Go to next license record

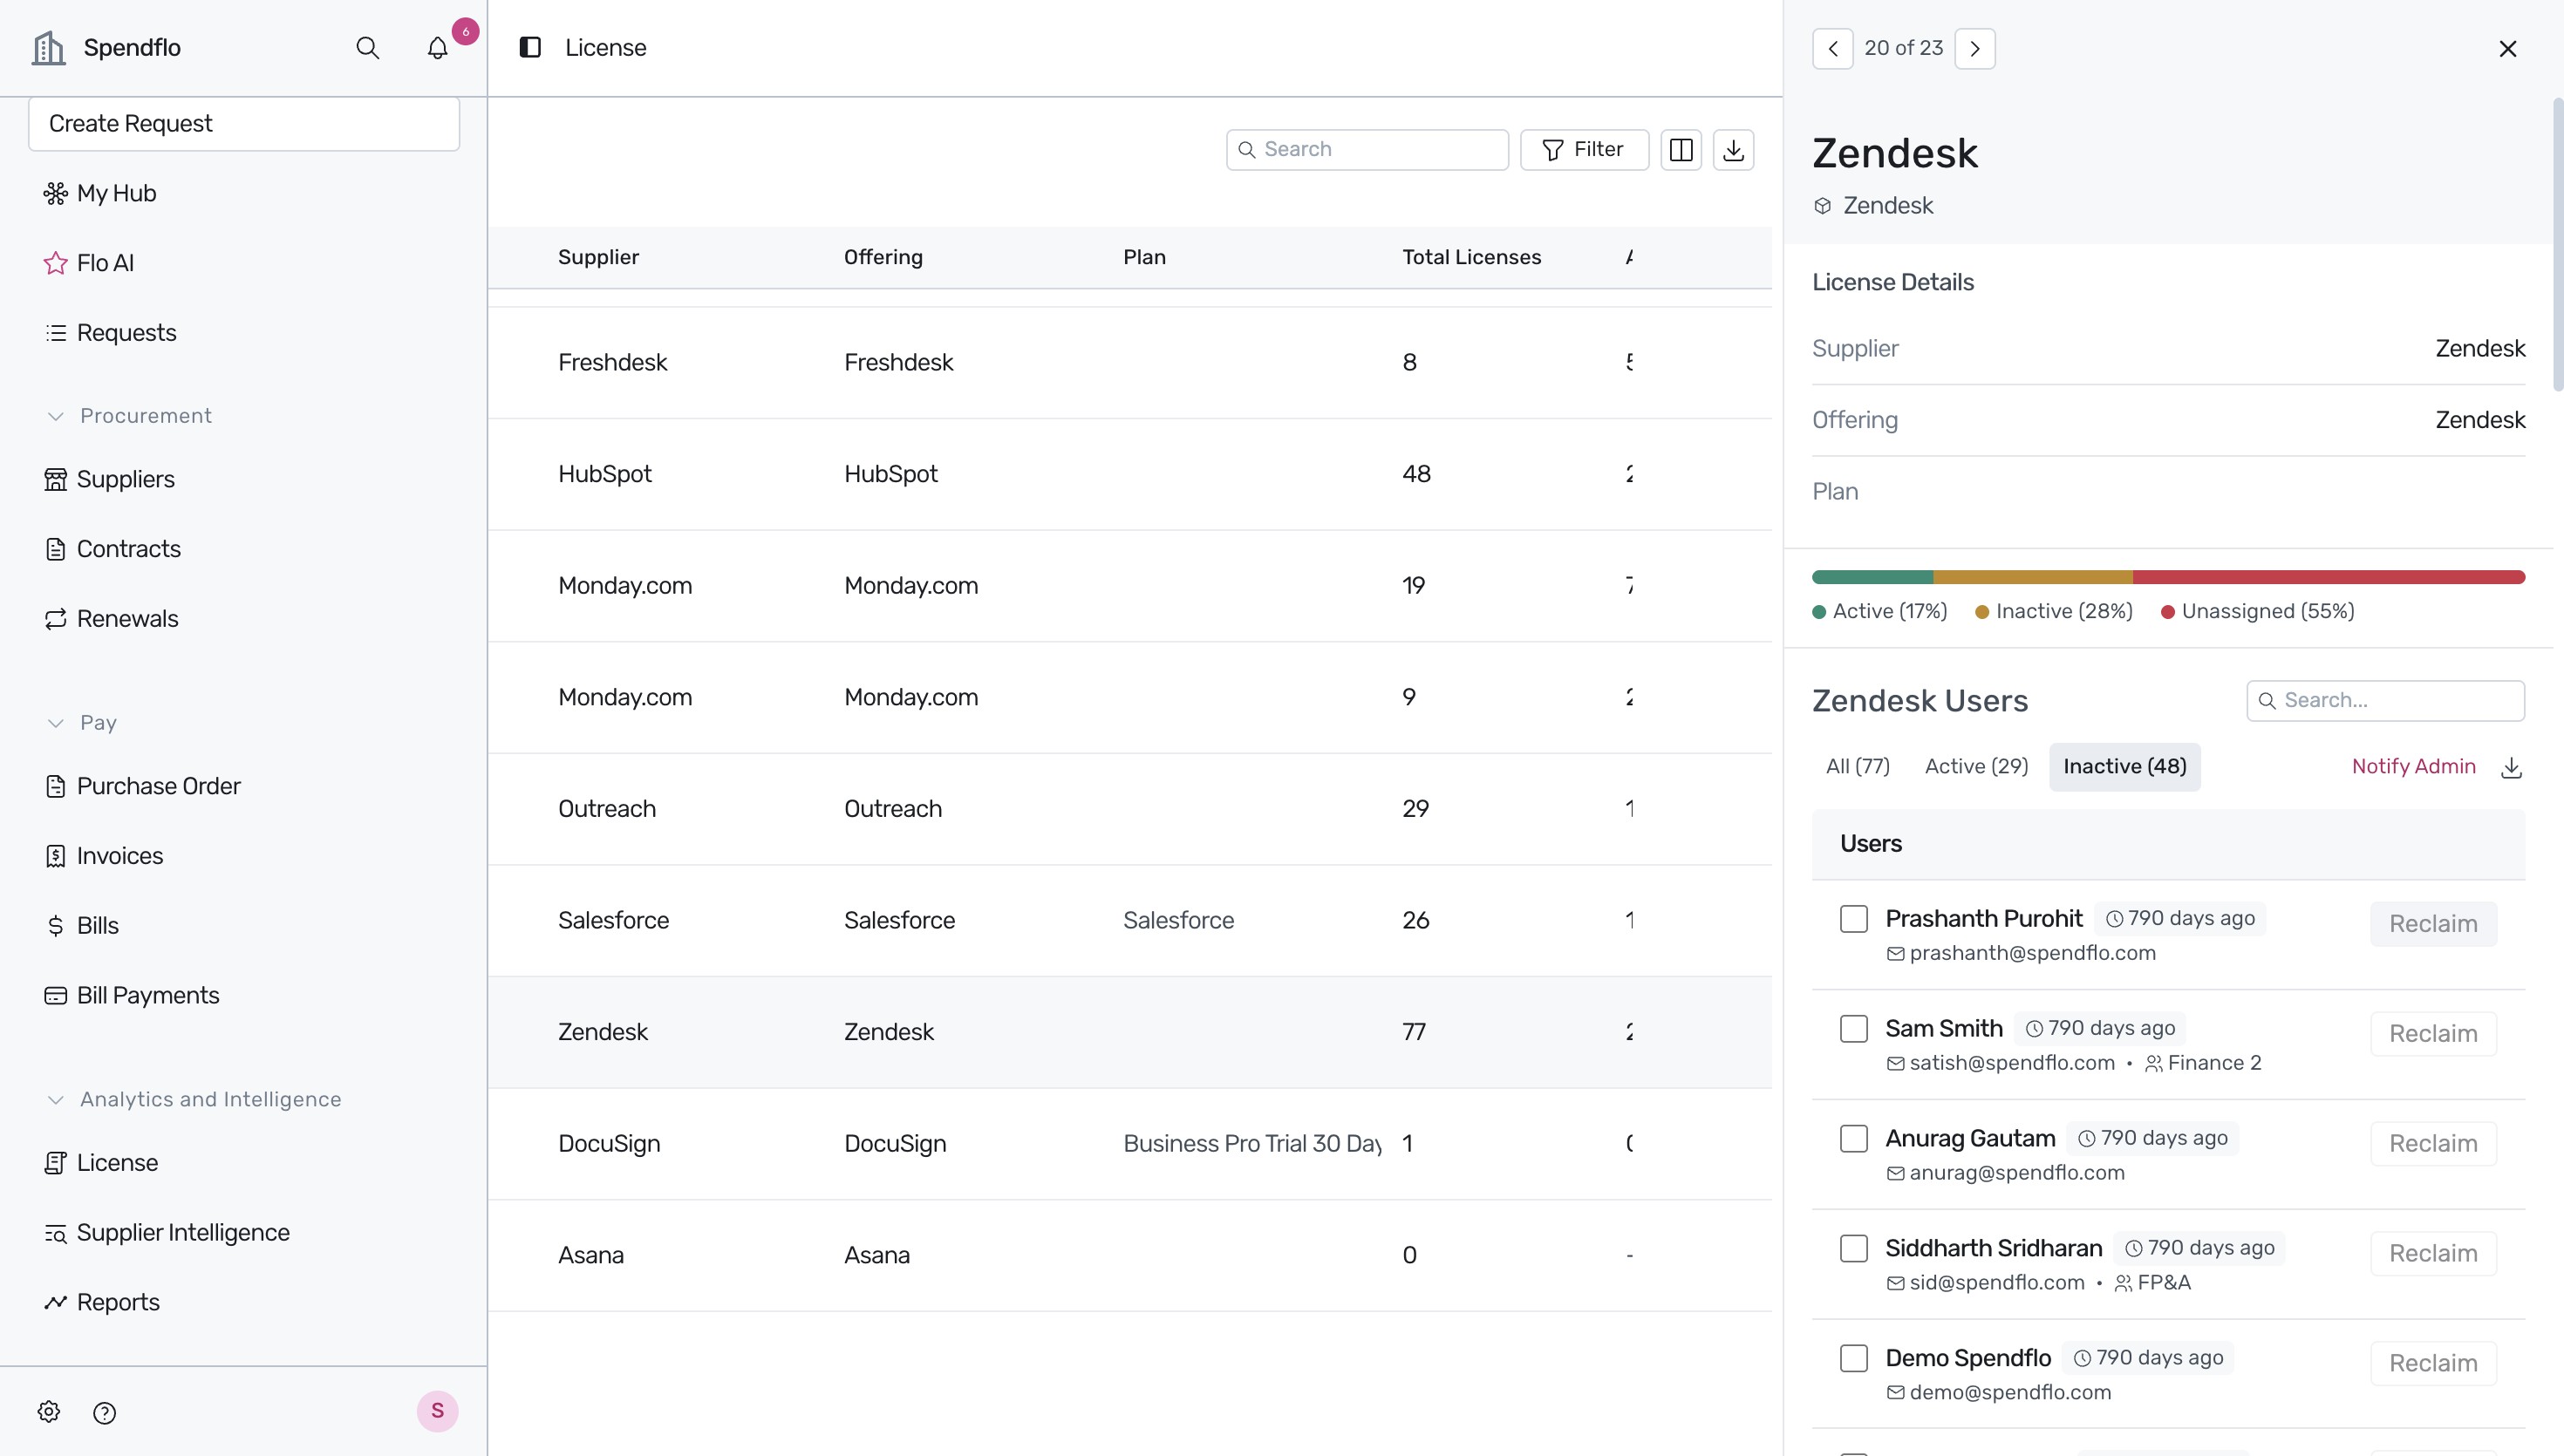click(1975, 48)
